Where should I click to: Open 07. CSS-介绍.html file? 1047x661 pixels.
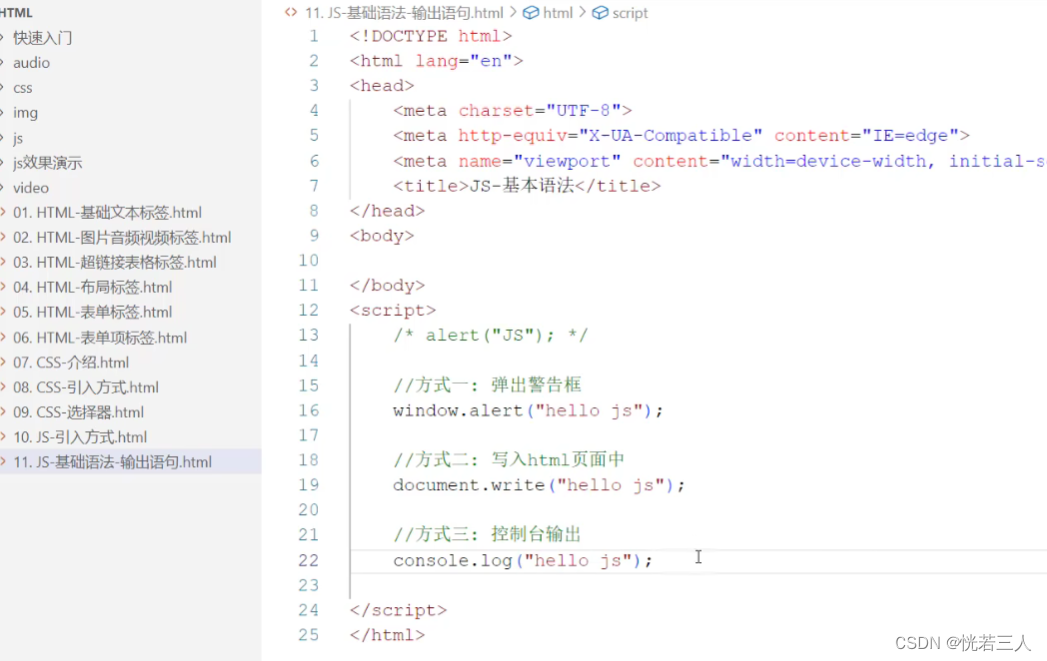[x=71, y=363]
